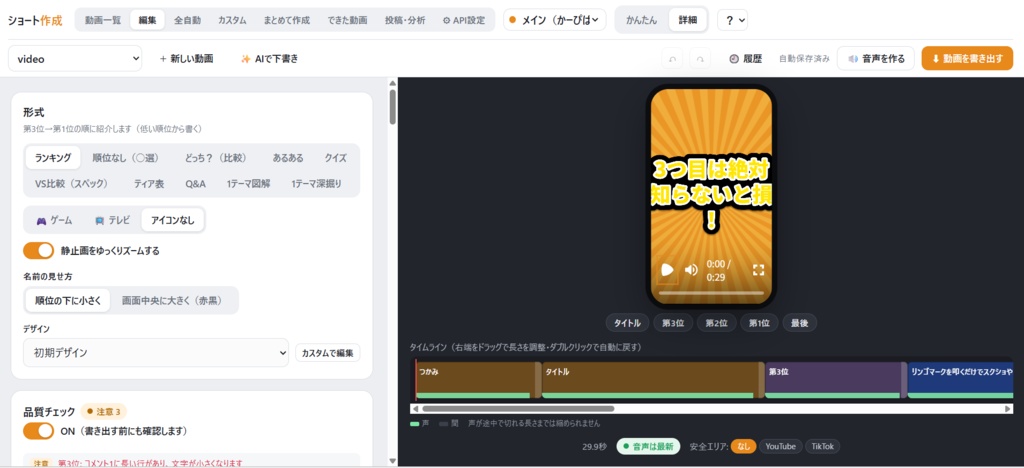The image size is (1024, 468).
Task: Choose アイコンなし option
Action: 173,221
